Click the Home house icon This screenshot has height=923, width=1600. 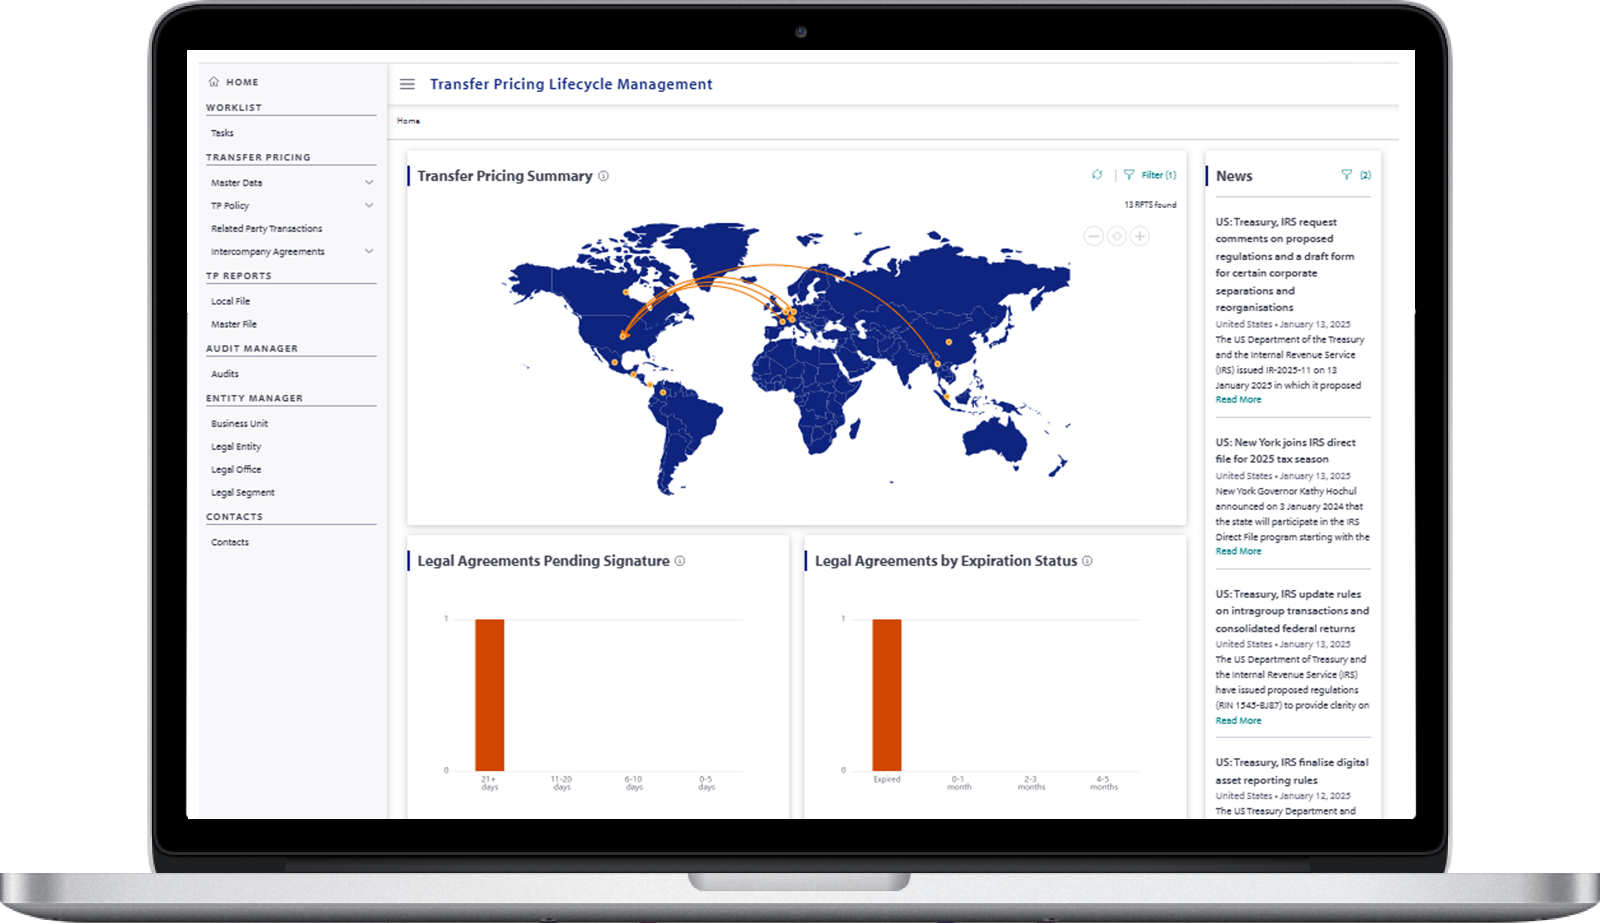213,82
